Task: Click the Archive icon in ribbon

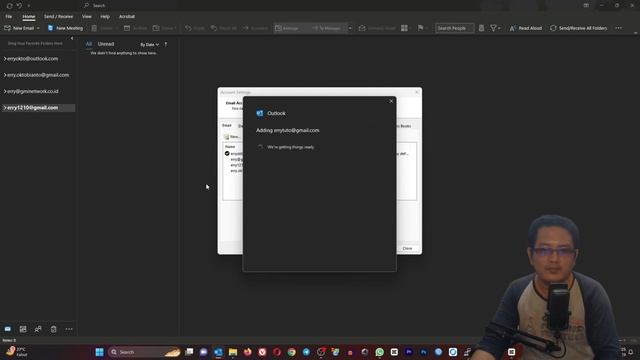Action: click(x=127, y=28)
